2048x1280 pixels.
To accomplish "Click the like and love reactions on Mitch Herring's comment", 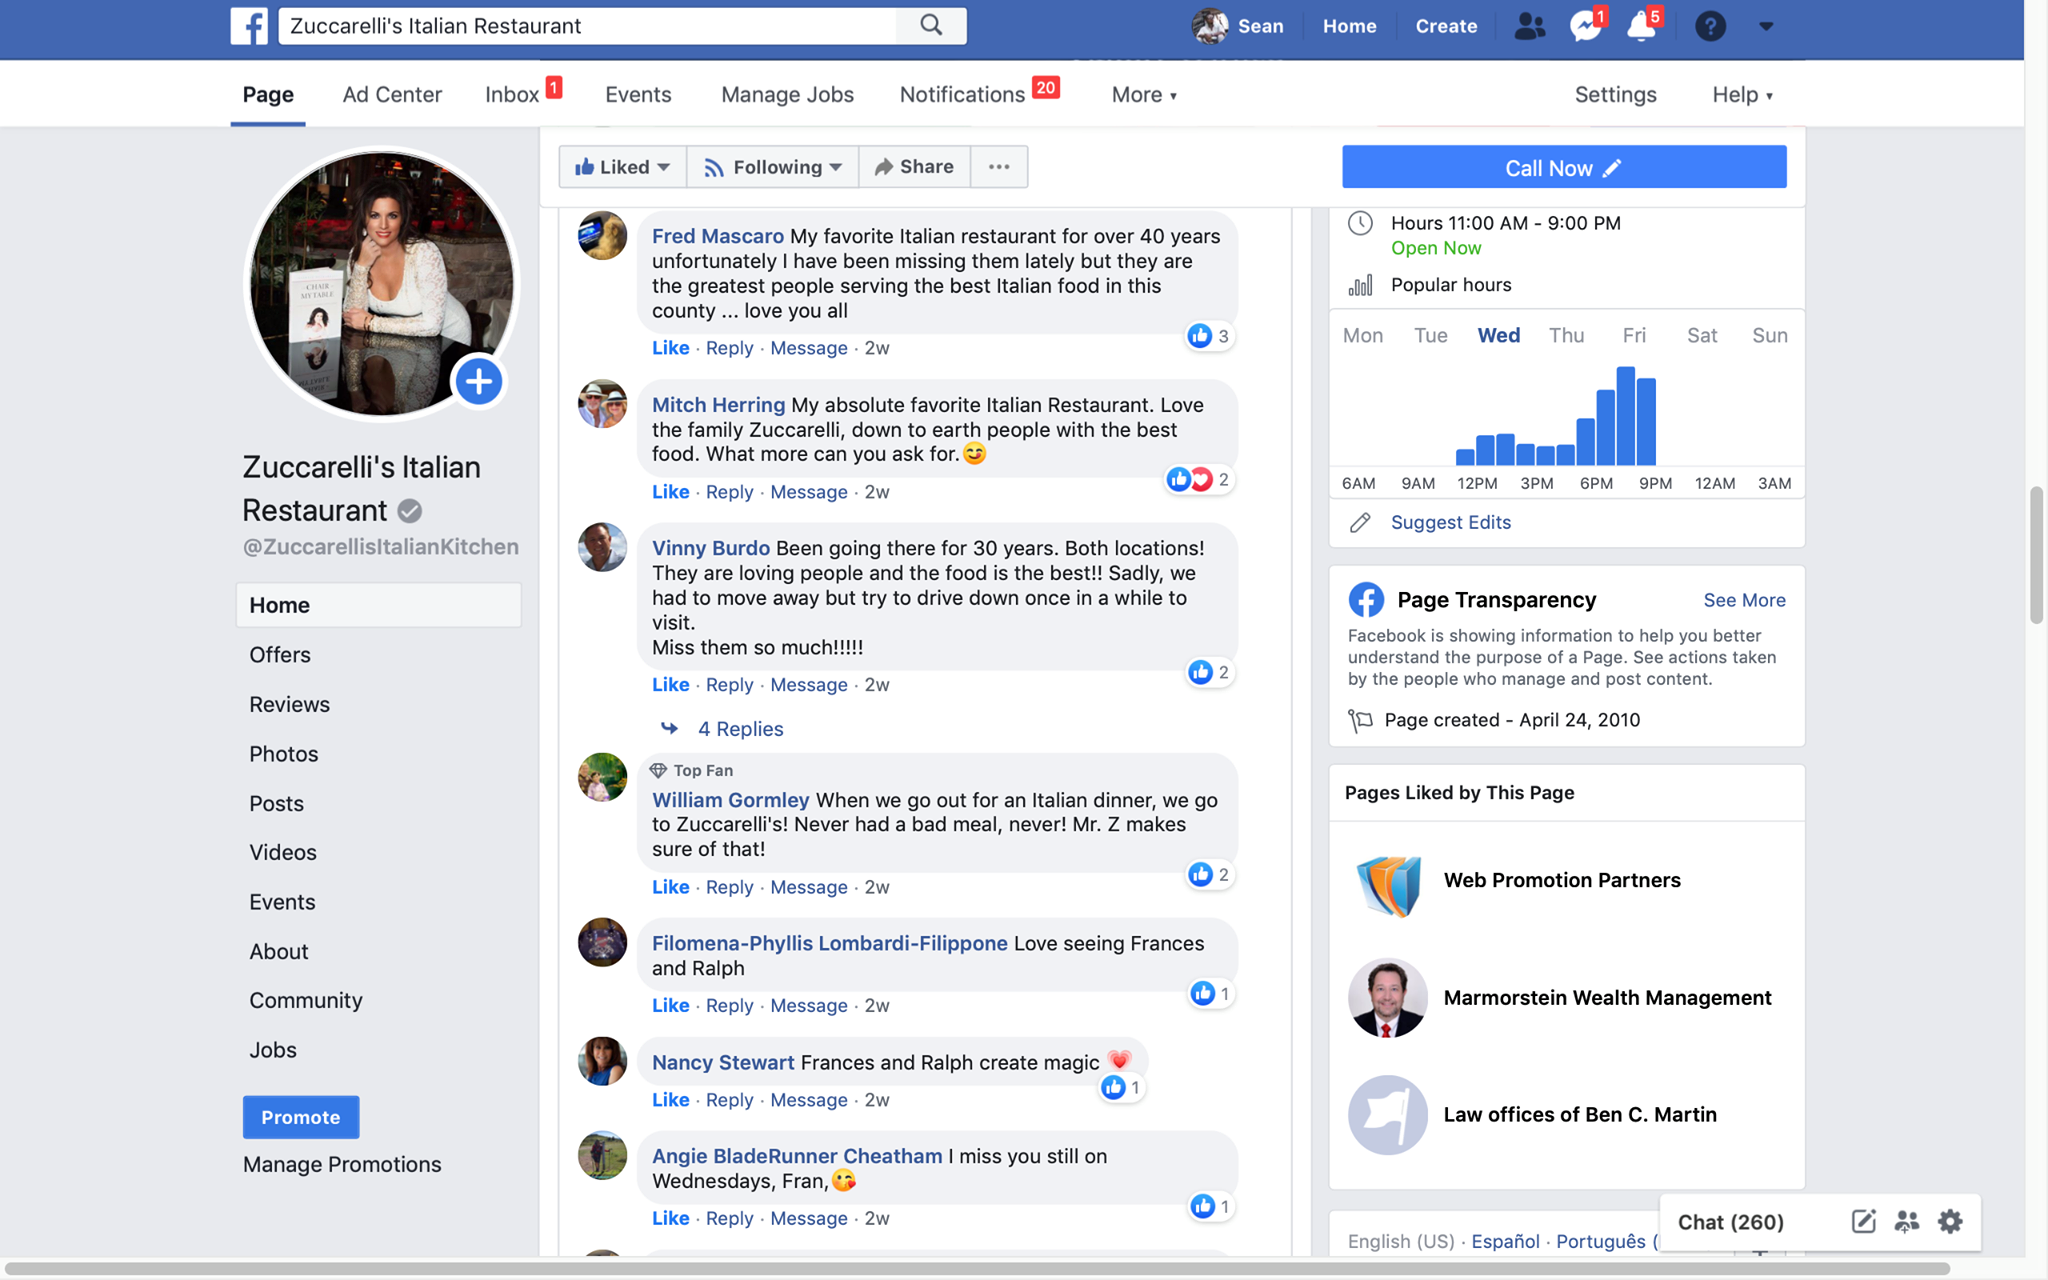I will (1198, 480).
